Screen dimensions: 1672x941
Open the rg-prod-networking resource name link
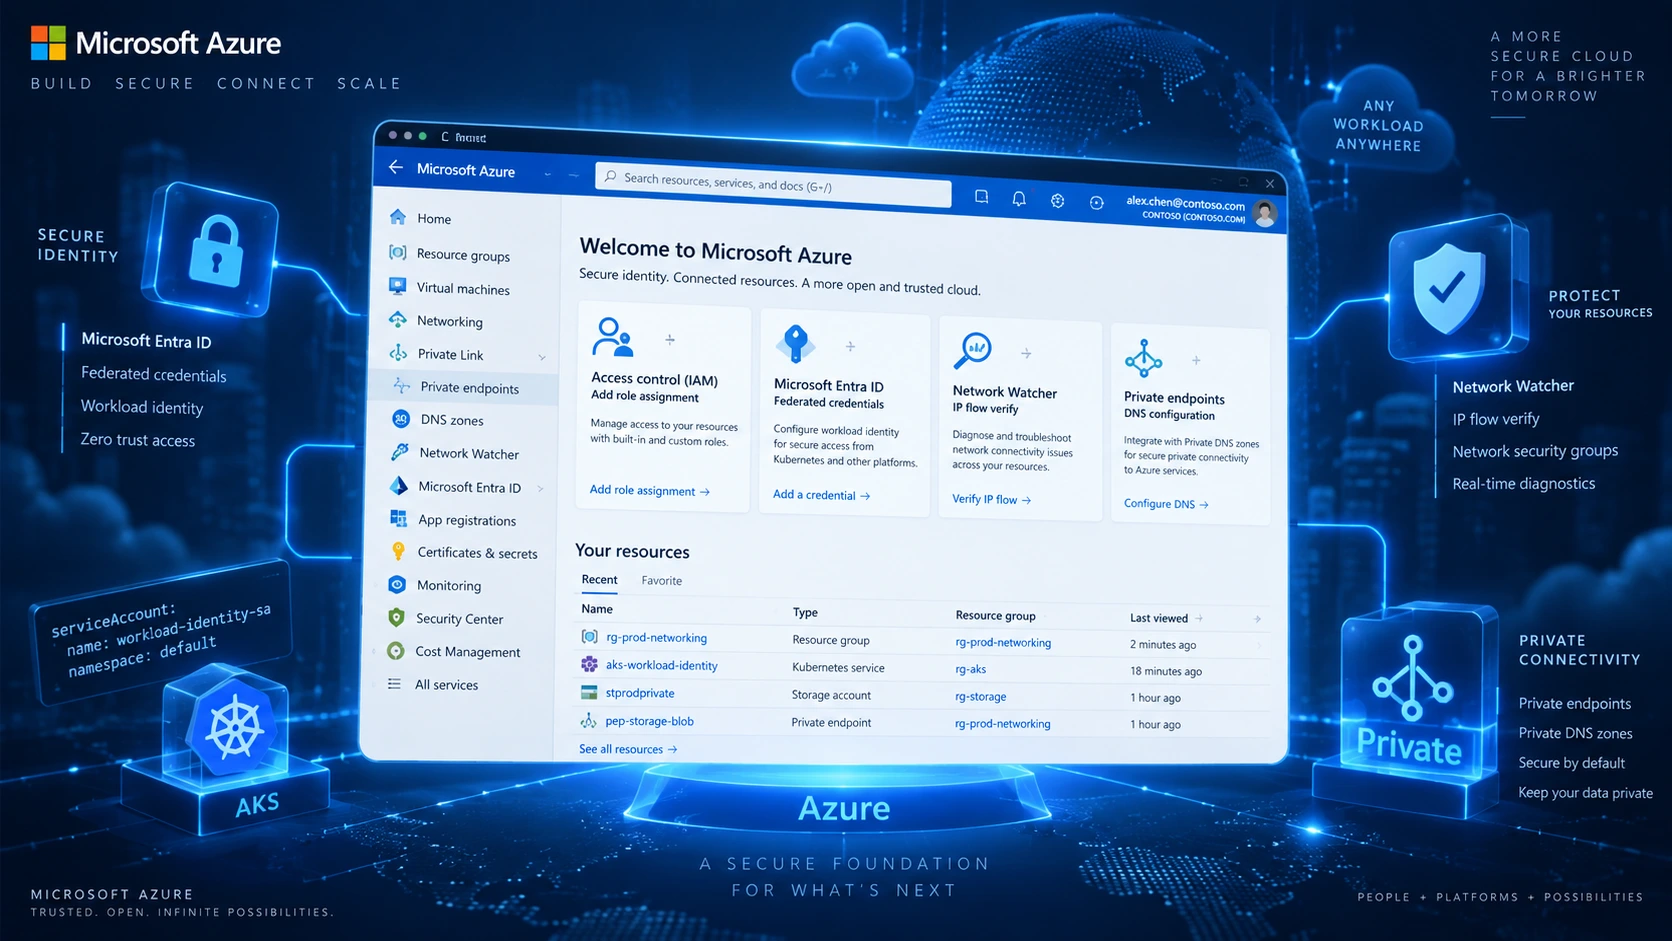click(x=657, y=638)
